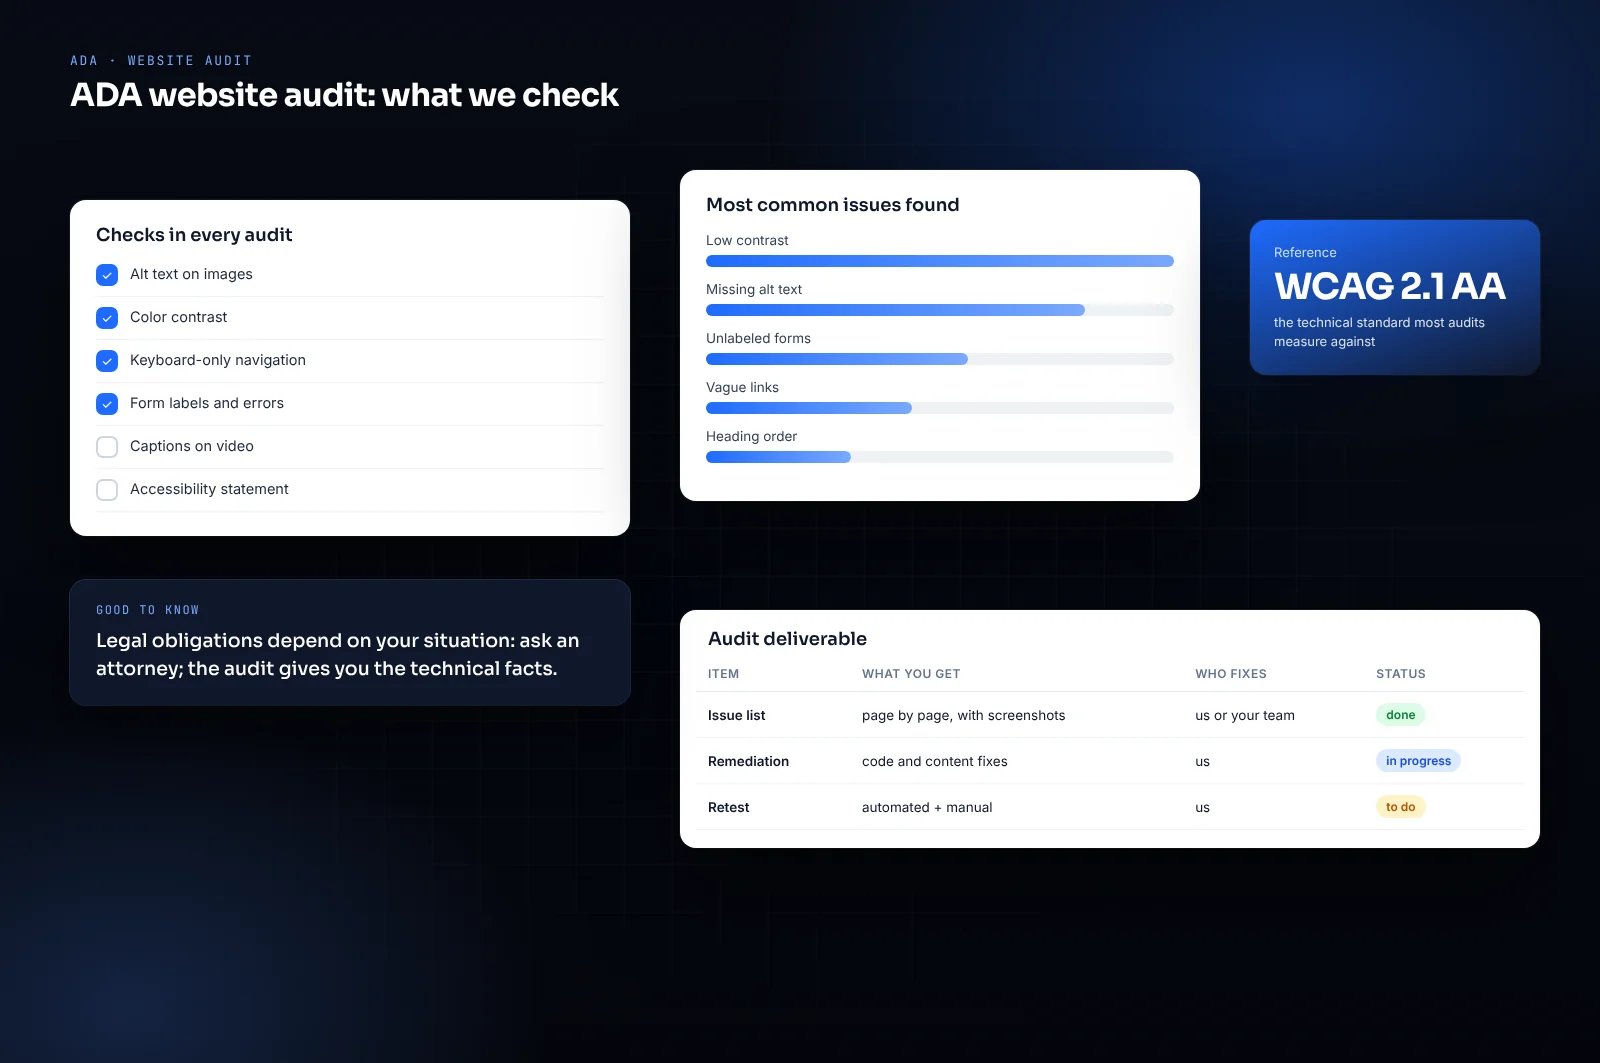The image size is (1600, 1063).
Task: Click the Missing alt text bar
Action: tap(940, 310)
